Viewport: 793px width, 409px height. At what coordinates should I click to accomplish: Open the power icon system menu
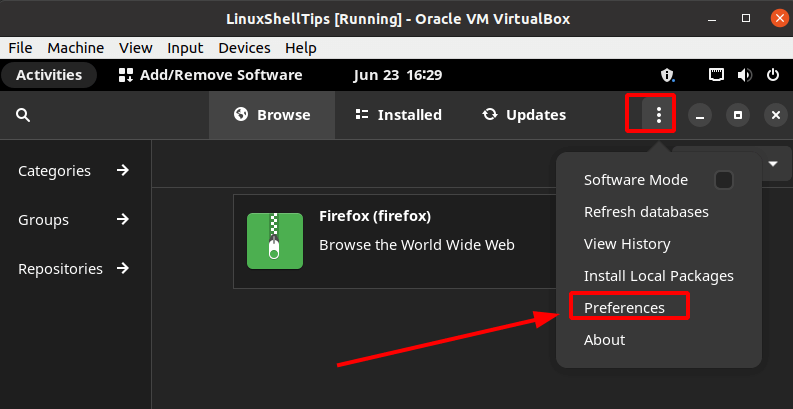click(773, 75)
